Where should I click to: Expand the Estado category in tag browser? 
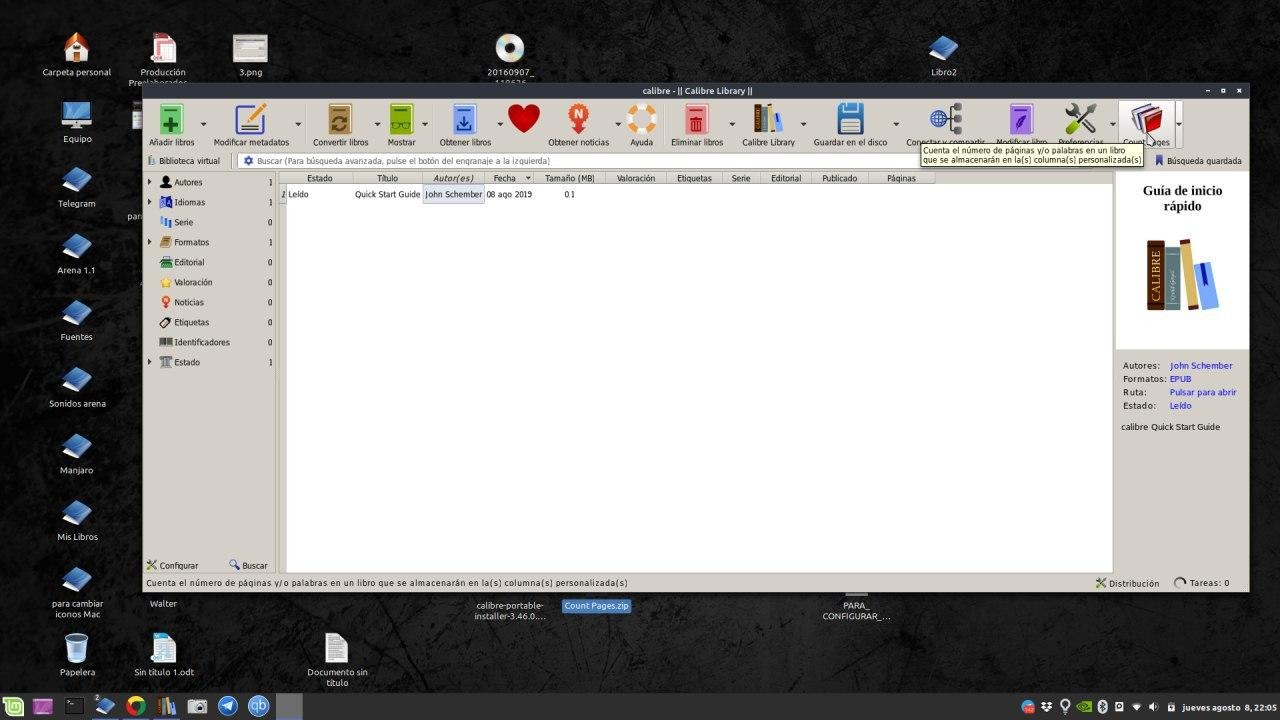click(150, 362)
